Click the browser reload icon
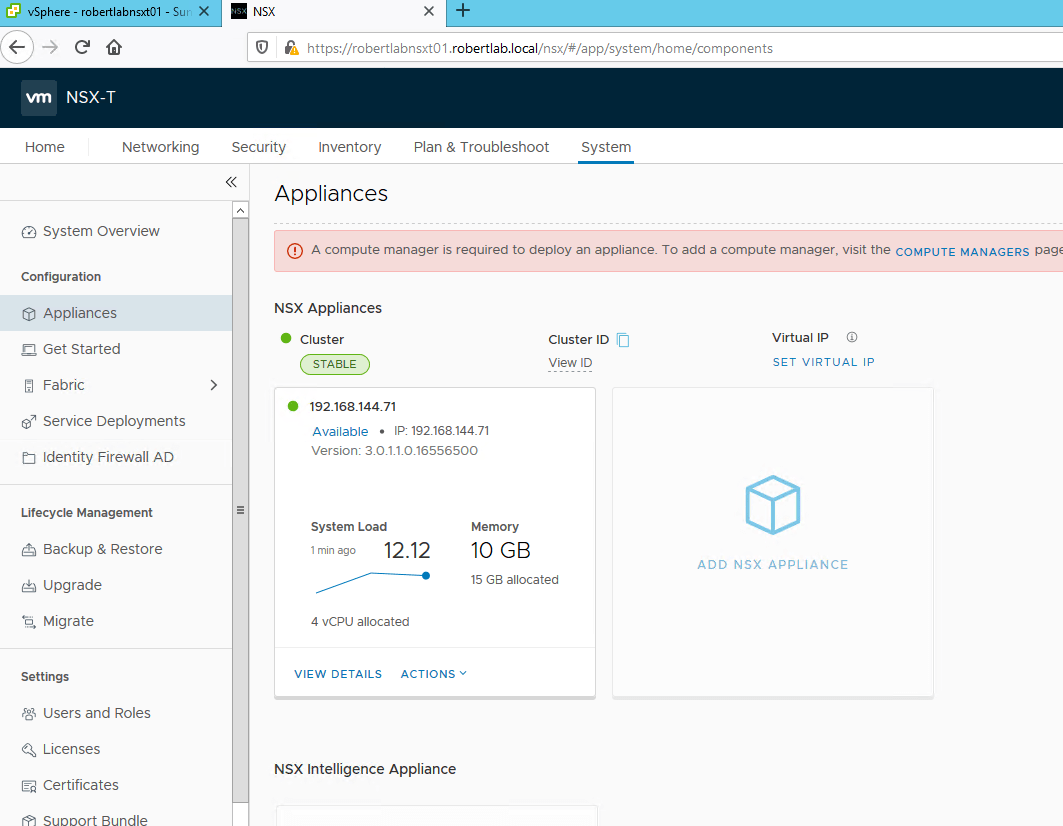 point(83,47)
